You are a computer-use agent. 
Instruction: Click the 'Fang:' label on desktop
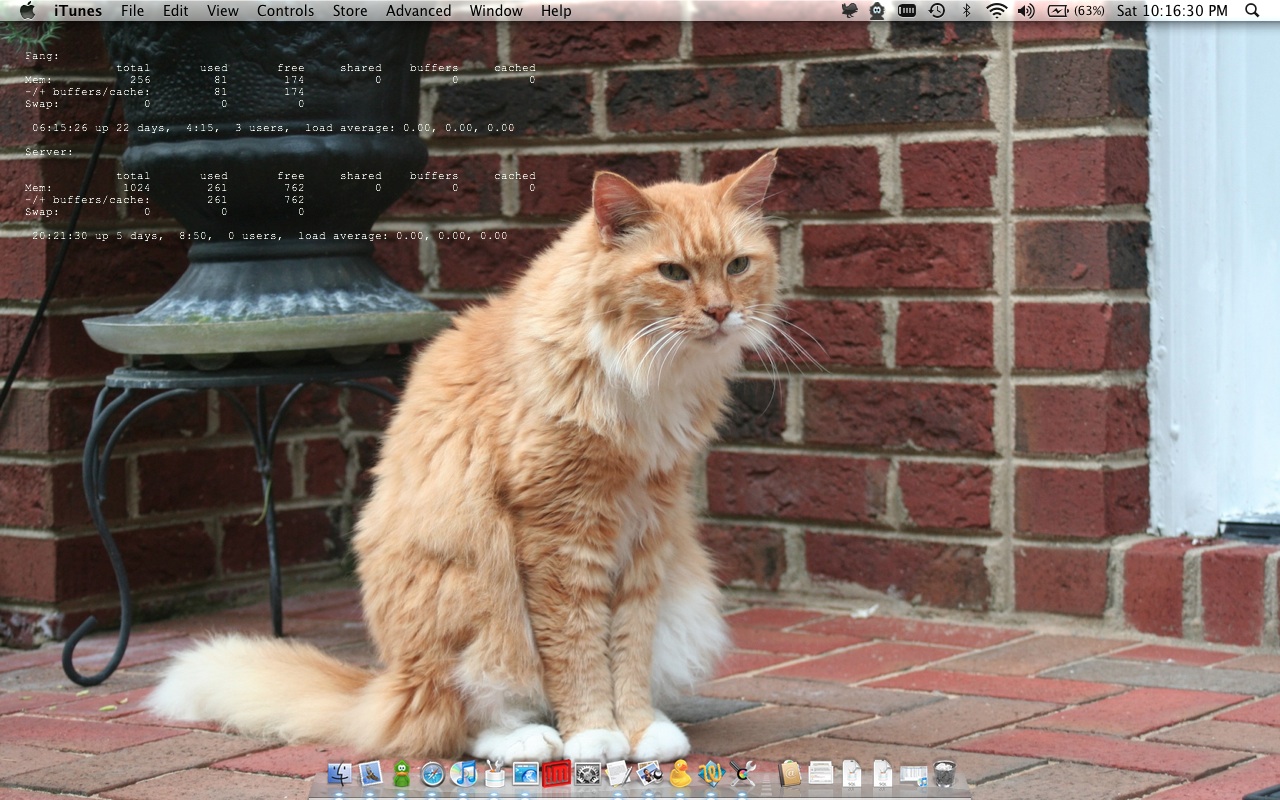[x=42, y=56]
